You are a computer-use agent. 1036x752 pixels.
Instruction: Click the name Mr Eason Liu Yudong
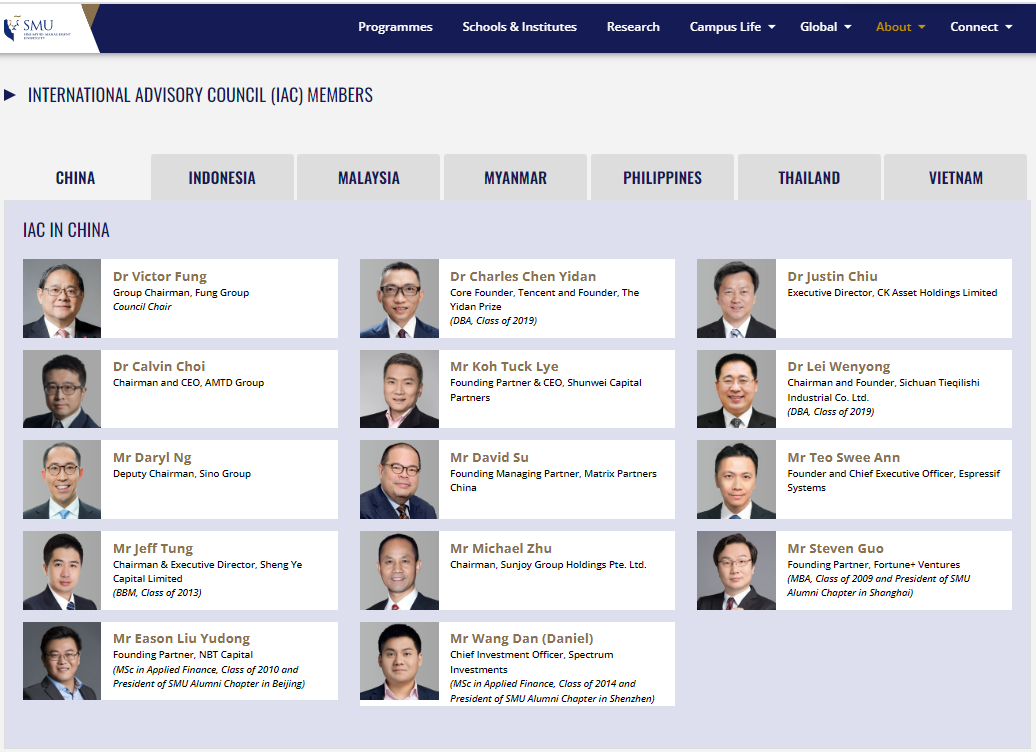[182, 638]
